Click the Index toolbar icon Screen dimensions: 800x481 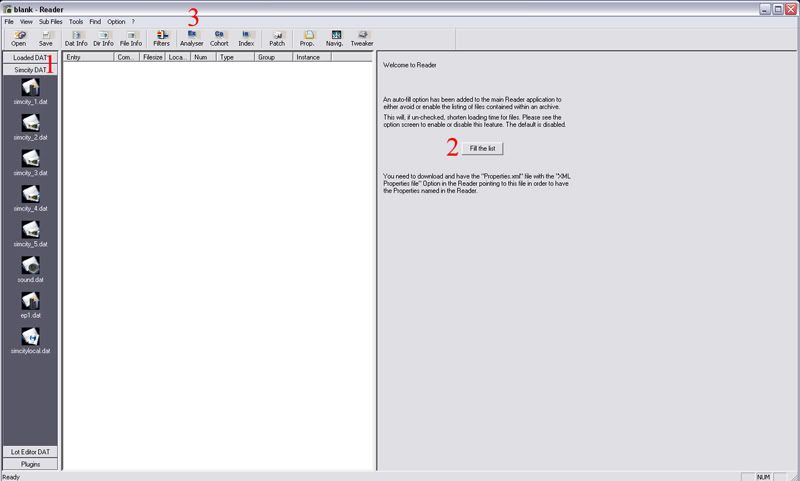pyautogui.click(x=246, y=38)
